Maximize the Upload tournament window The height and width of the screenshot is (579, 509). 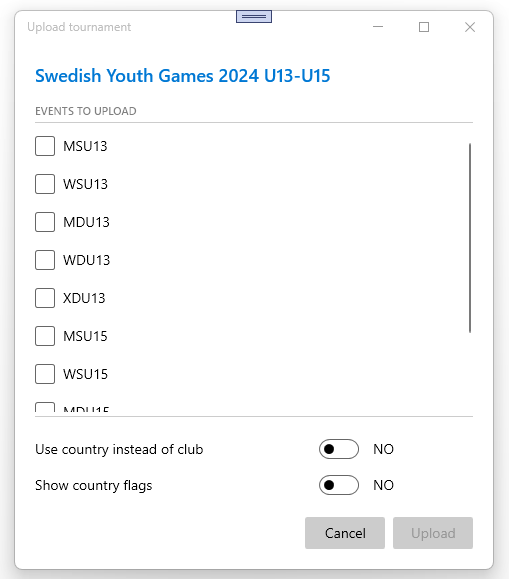click(x=424, y=27)
